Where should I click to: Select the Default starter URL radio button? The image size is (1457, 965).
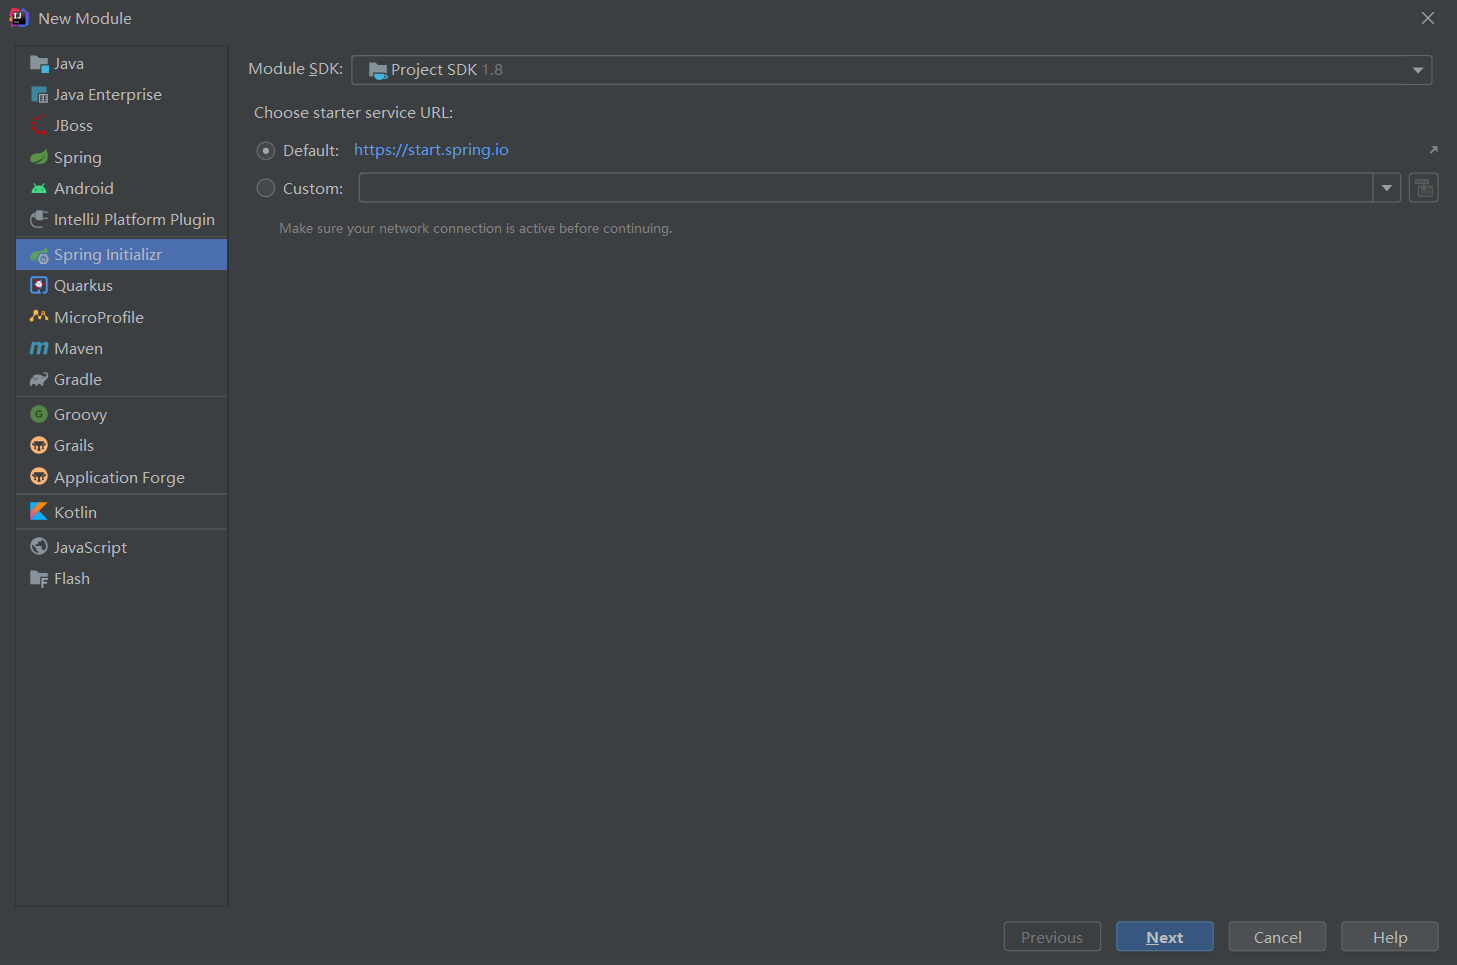click(x=266, y=151)
